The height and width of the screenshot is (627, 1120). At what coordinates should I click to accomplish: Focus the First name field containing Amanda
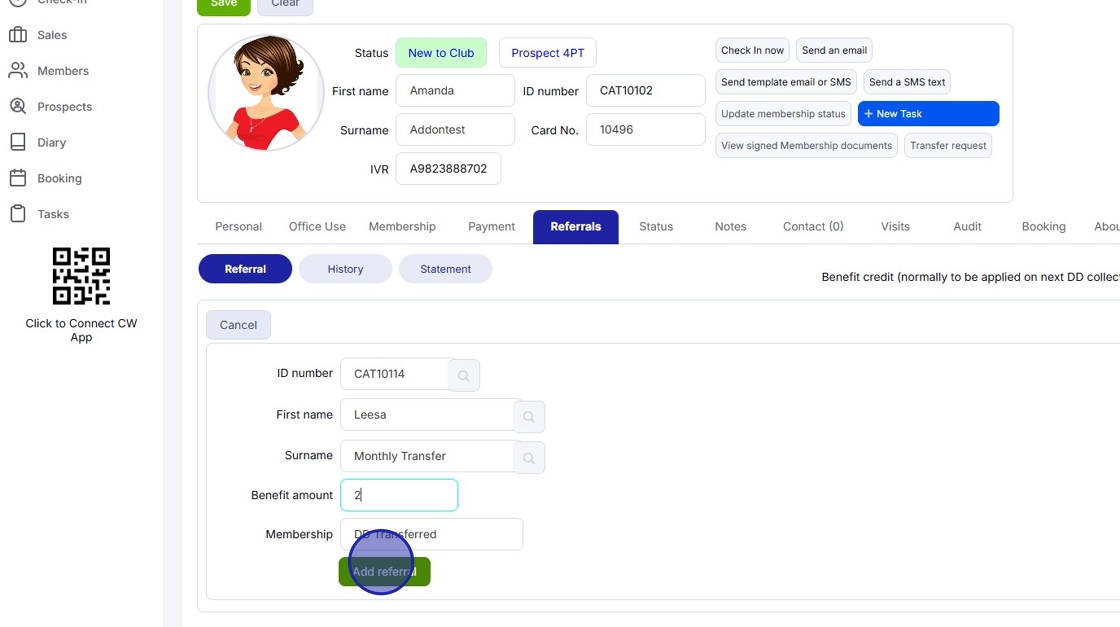pyautogui.click(x=455, y=91)
